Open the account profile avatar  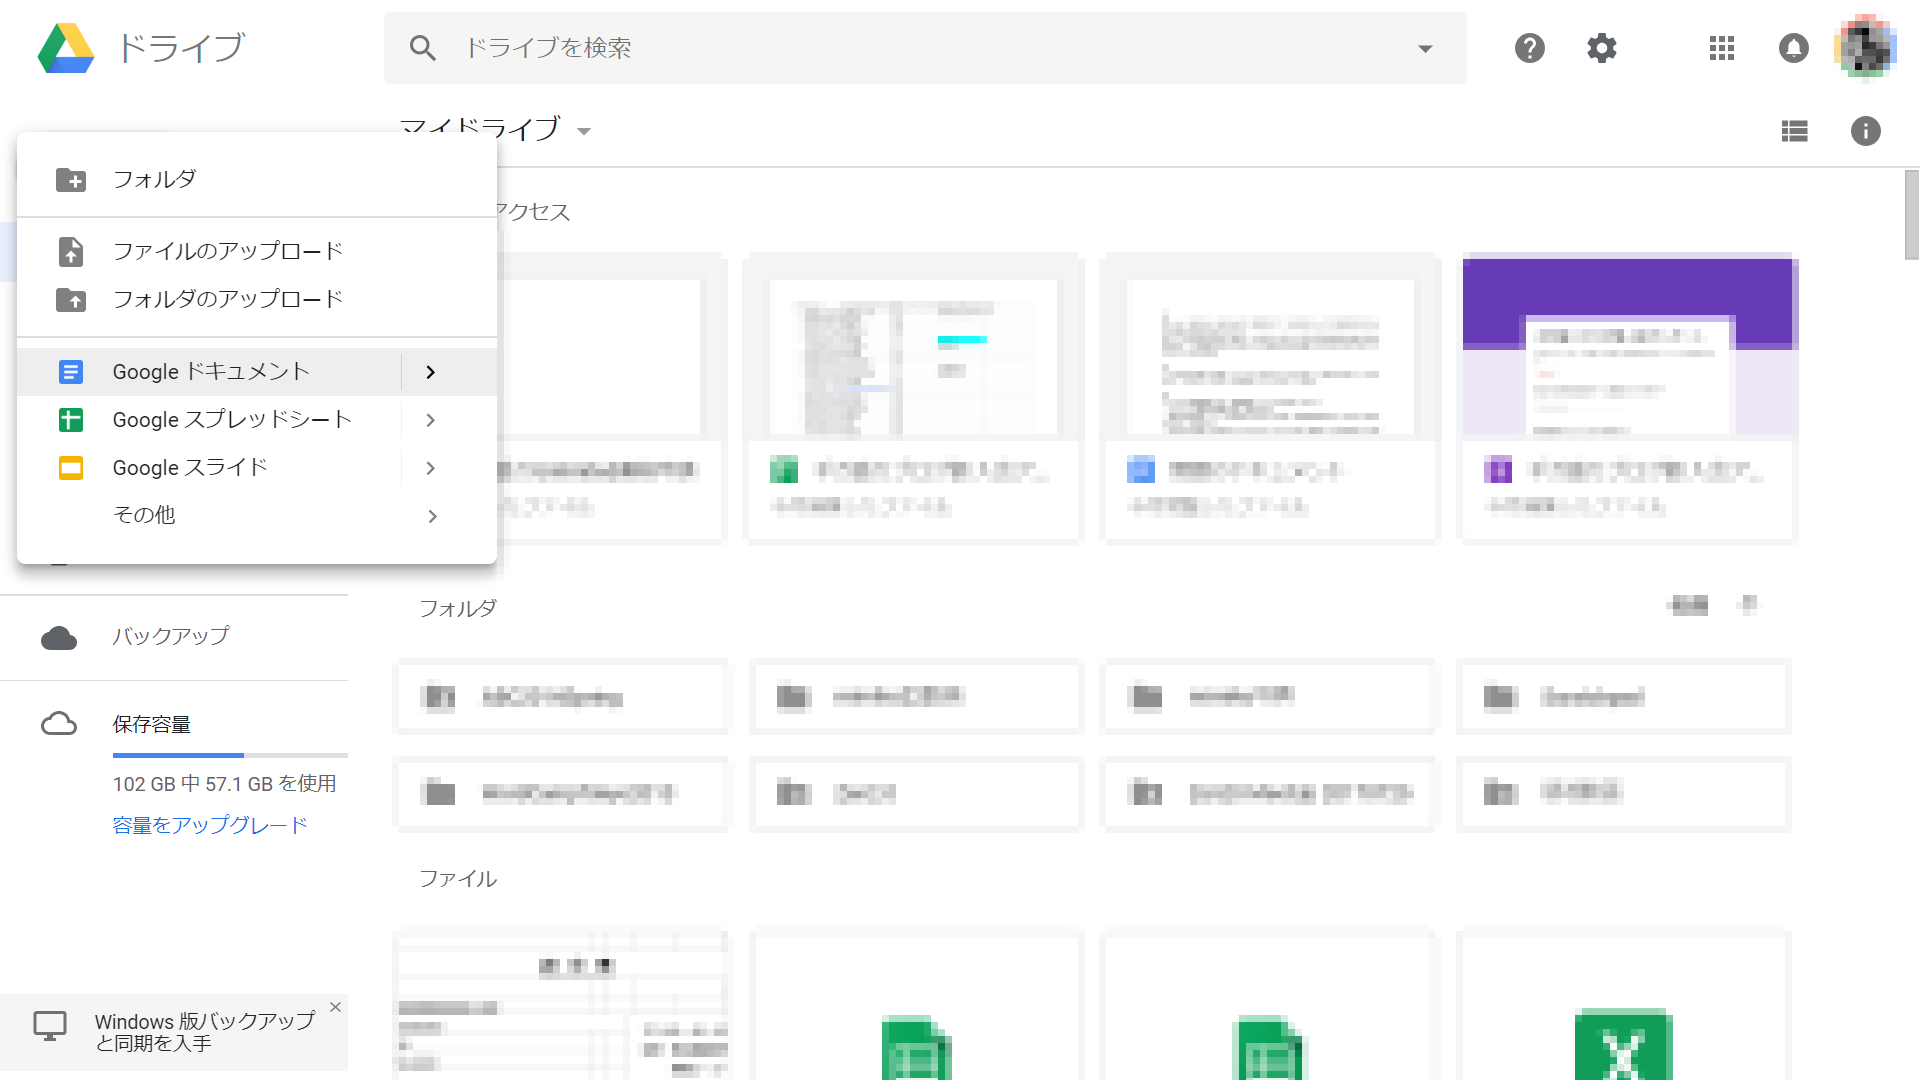click(1866, 47)
